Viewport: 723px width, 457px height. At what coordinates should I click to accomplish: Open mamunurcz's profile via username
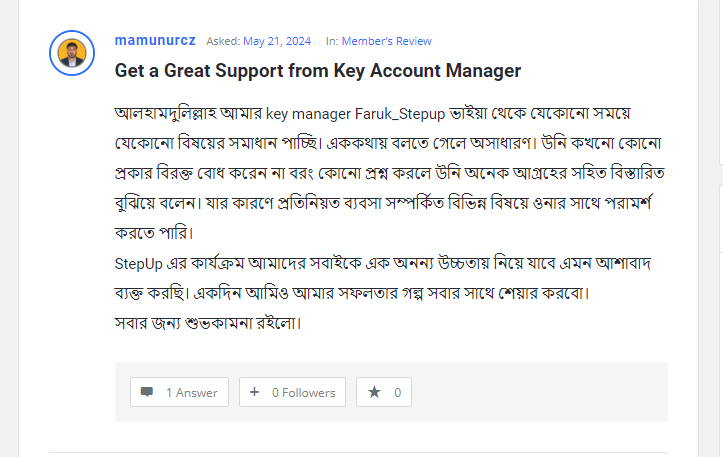pyautogui.click(x=154, y=41)
